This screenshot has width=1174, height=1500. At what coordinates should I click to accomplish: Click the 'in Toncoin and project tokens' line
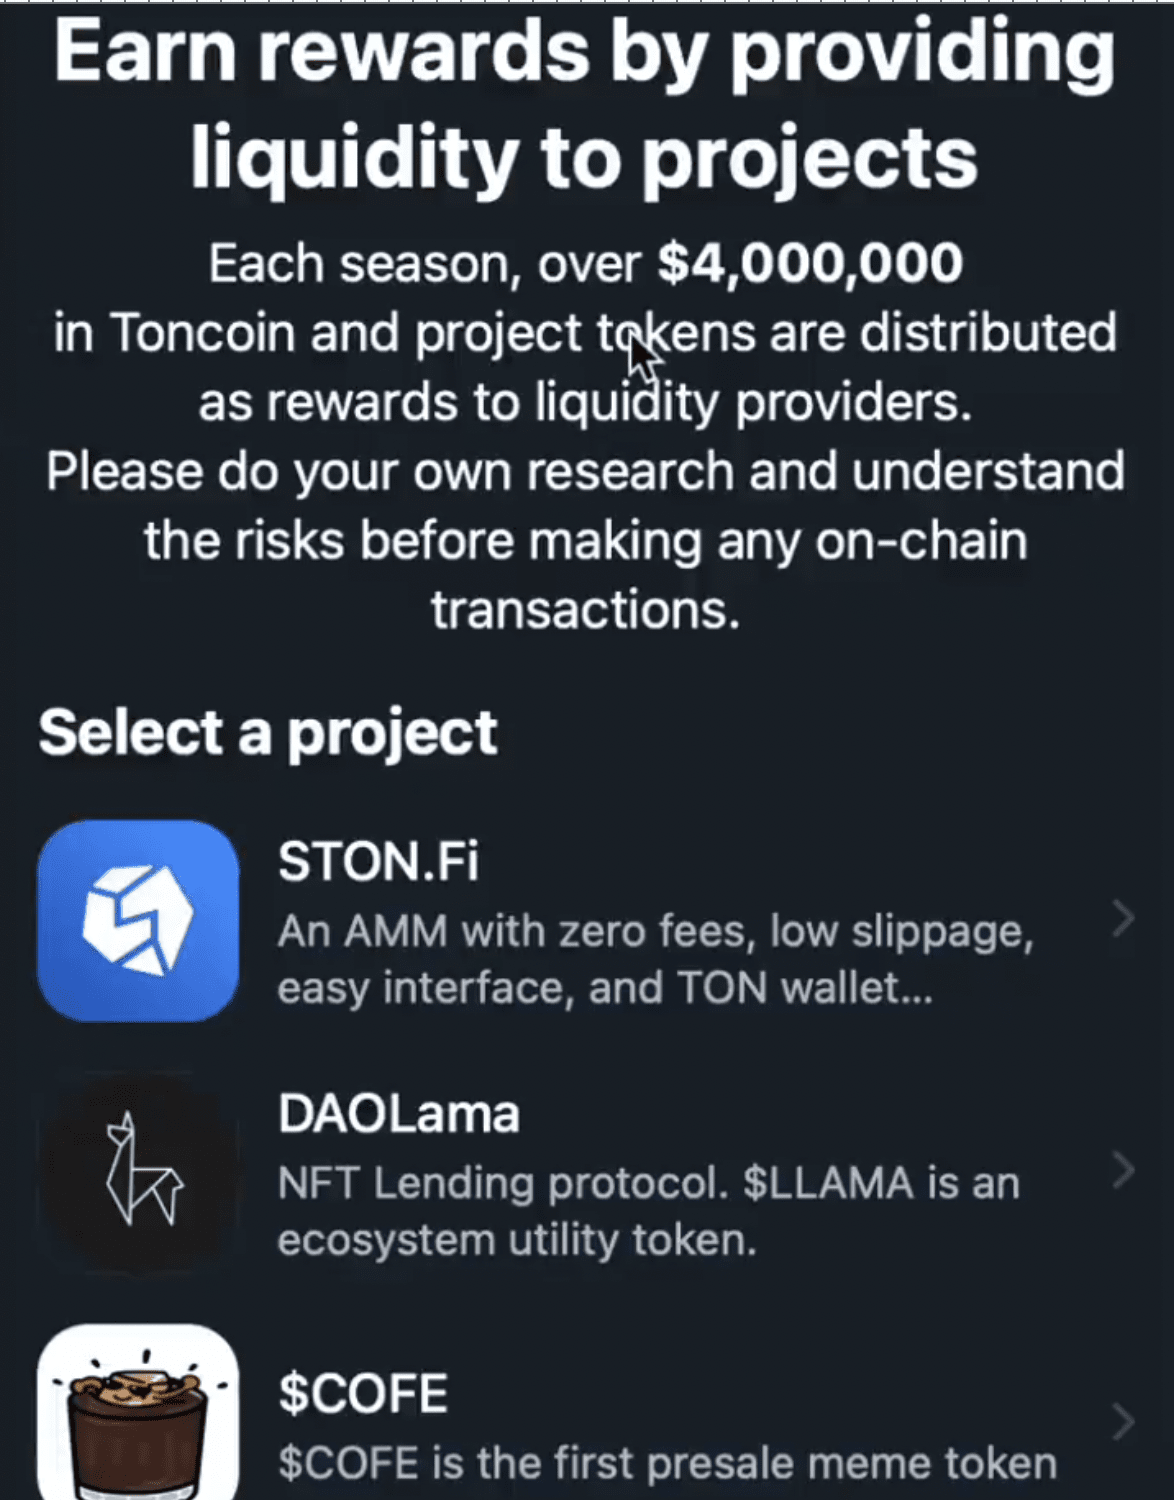585,332
